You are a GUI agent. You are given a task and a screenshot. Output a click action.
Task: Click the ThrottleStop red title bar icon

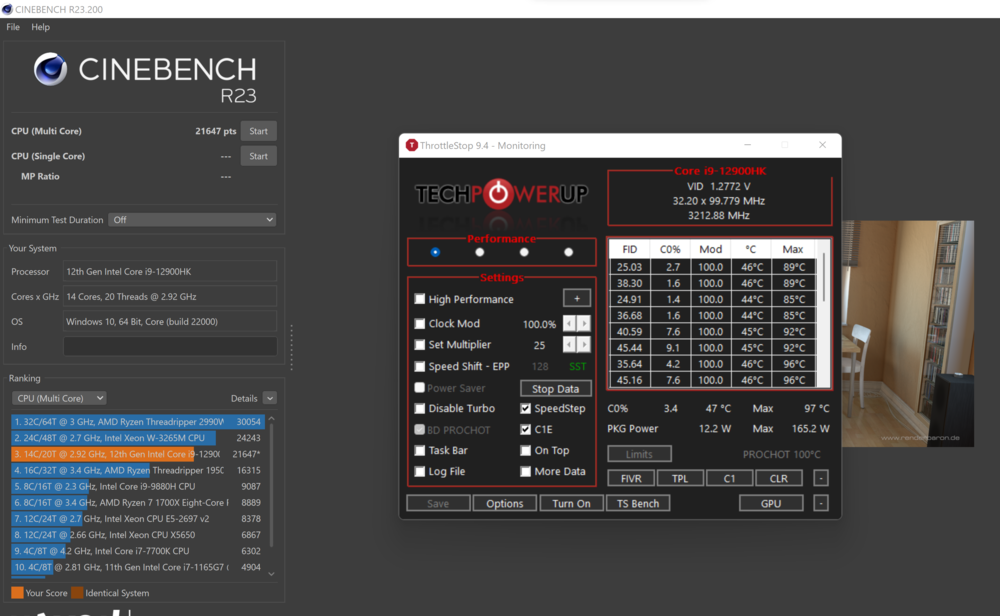pos(411,145)
